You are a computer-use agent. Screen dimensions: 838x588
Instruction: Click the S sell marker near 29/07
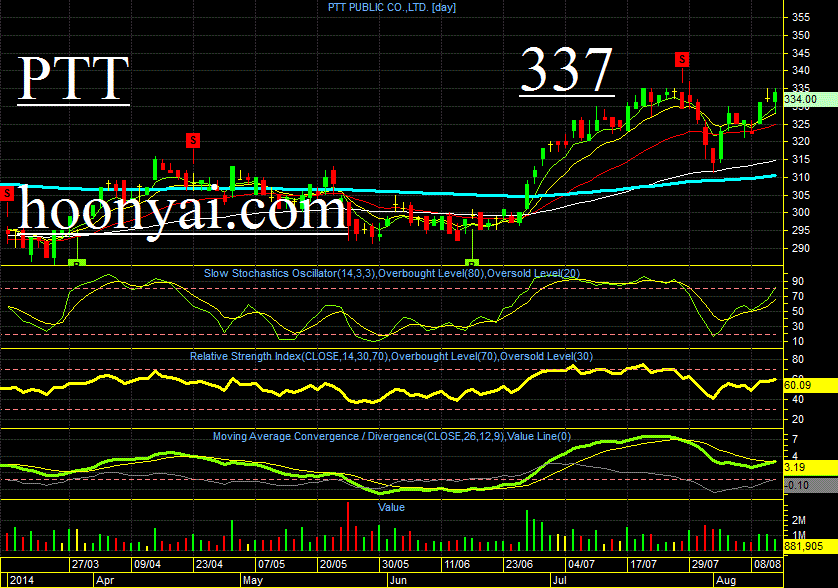pyautogui.click(x=682, y=59)
